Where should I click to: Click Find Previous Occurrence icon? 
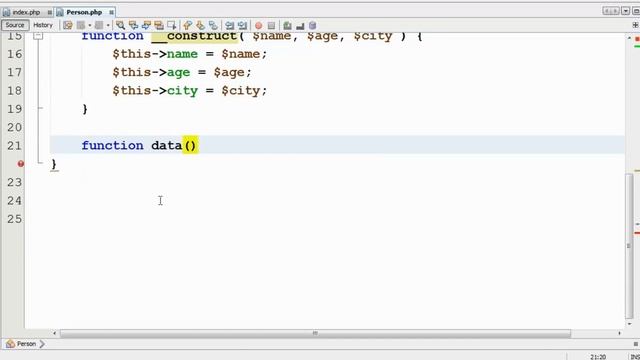[133, 25]
